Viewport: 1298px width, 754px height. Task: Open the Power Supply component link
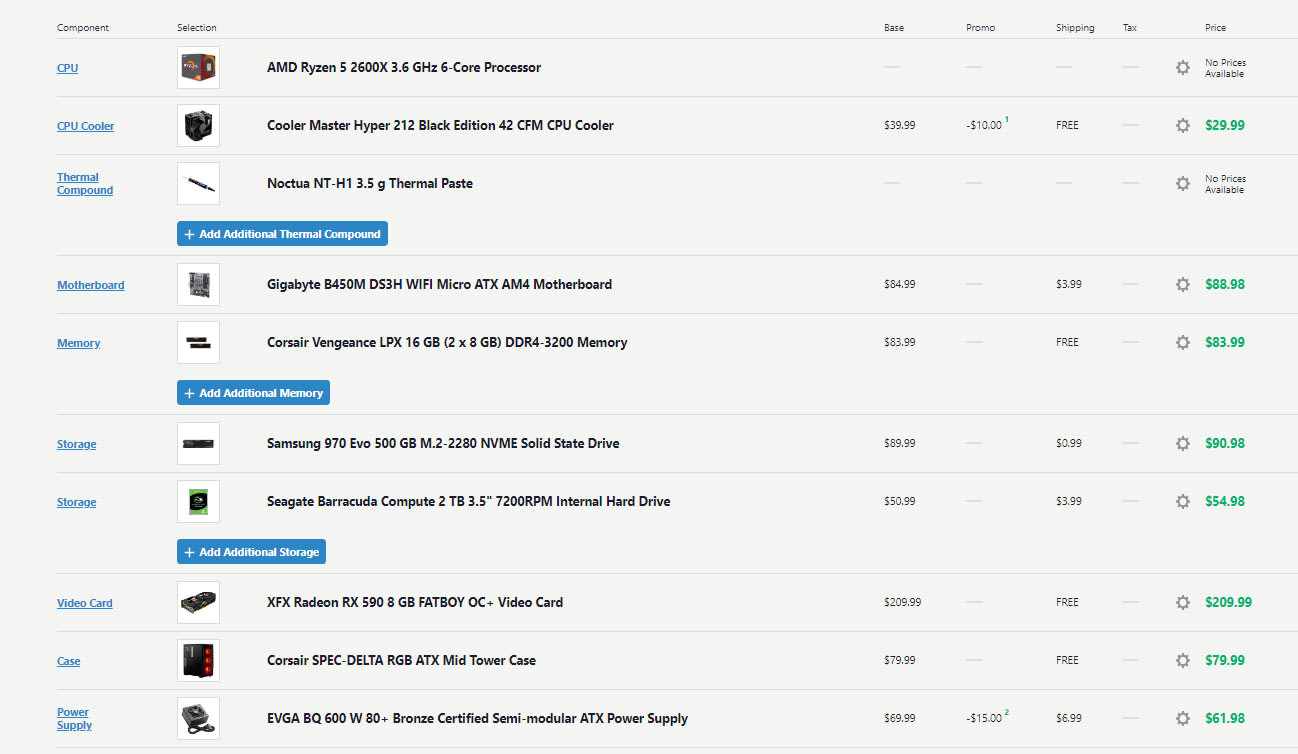point(74,719)
